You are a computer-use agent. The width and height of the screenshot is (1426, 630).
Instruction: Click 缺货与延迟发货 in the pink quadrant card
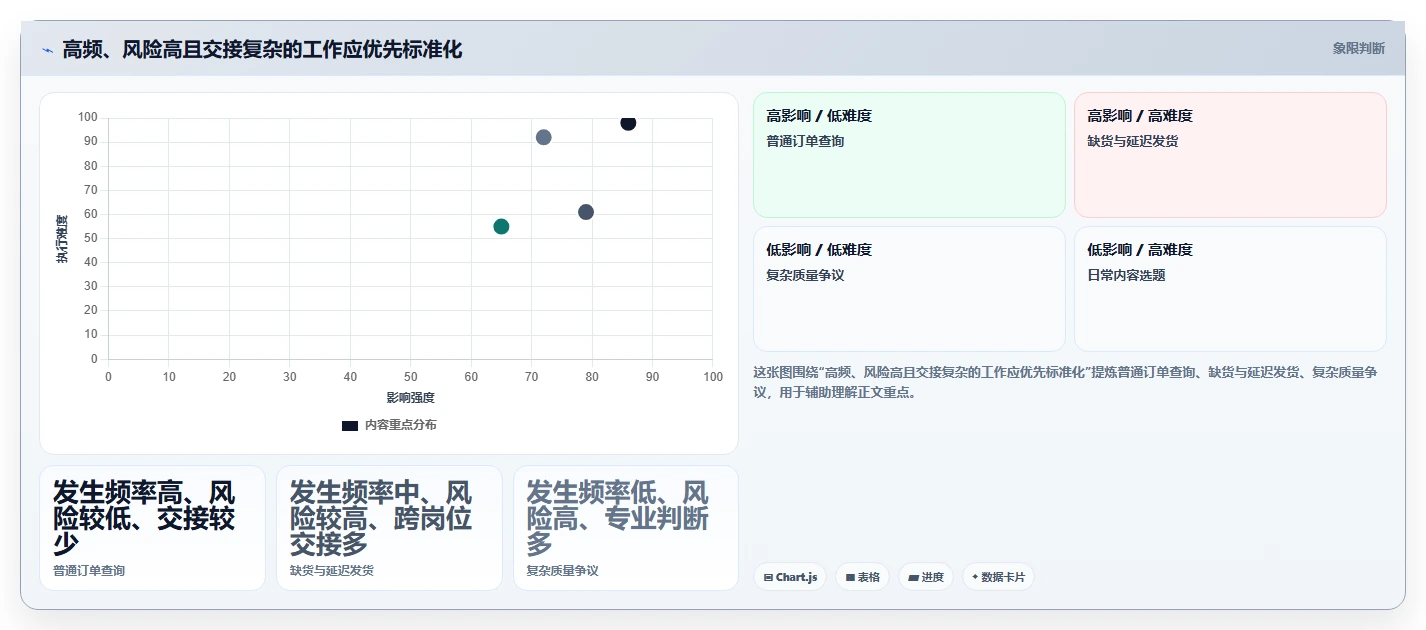click(1133, 141)
